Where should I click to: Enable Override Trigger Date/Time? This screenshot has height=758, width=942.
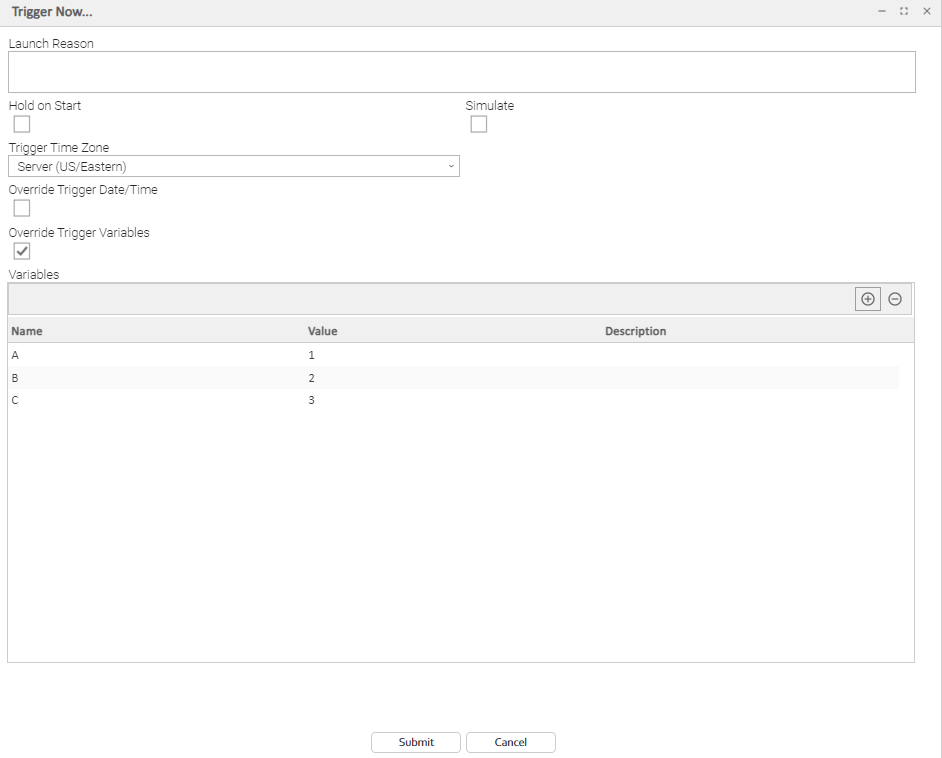pos(22,208)
